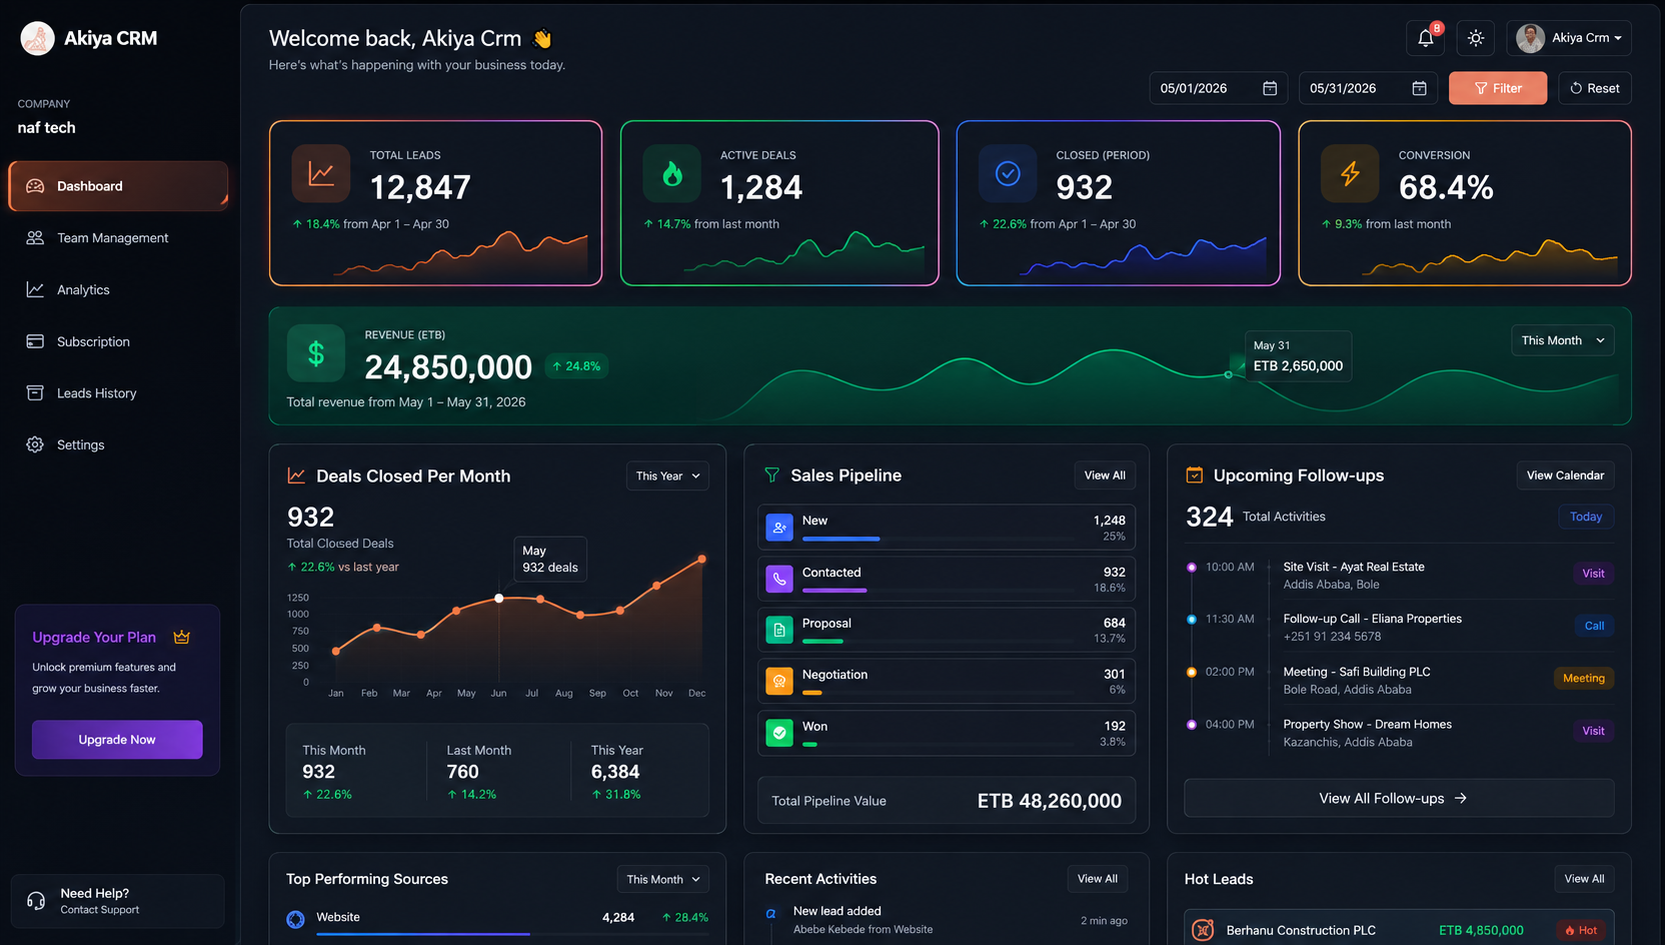Click the Negotiation stage icon
The image size is (1665, 945).
(779, 681)
